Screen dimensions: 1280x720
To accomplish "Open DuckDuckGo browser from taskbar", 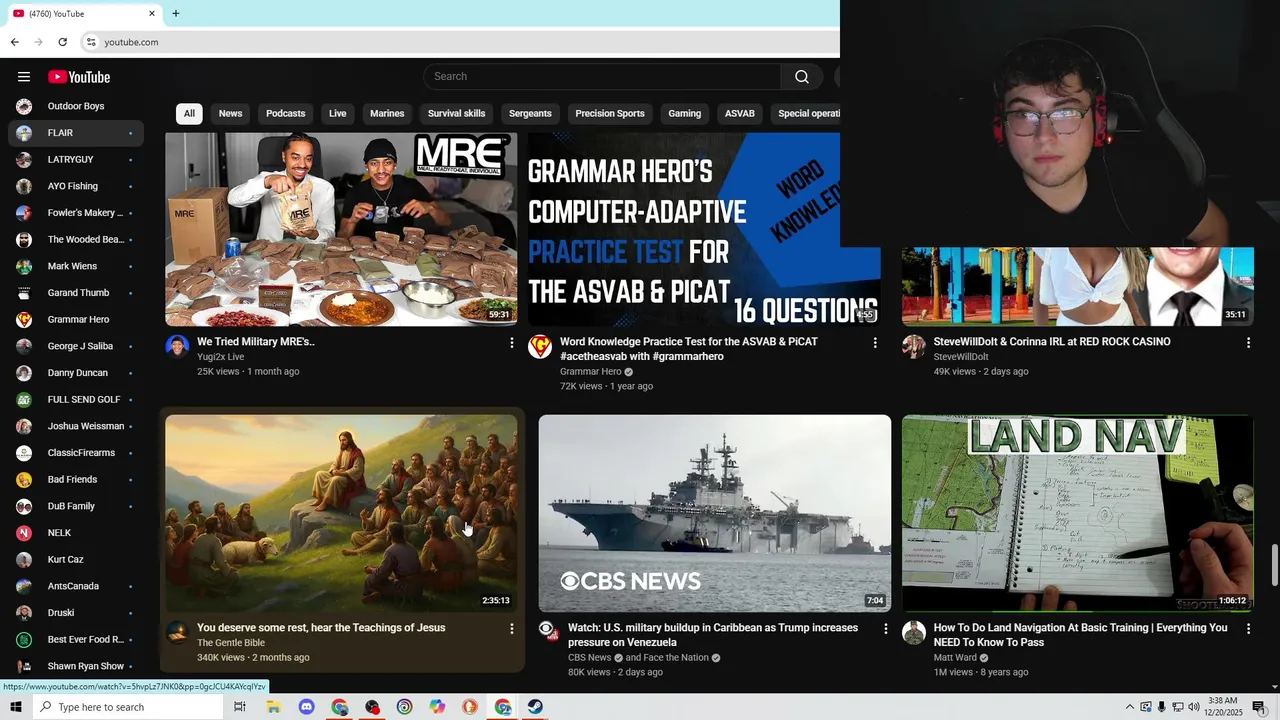I will (x=470, y=707).
